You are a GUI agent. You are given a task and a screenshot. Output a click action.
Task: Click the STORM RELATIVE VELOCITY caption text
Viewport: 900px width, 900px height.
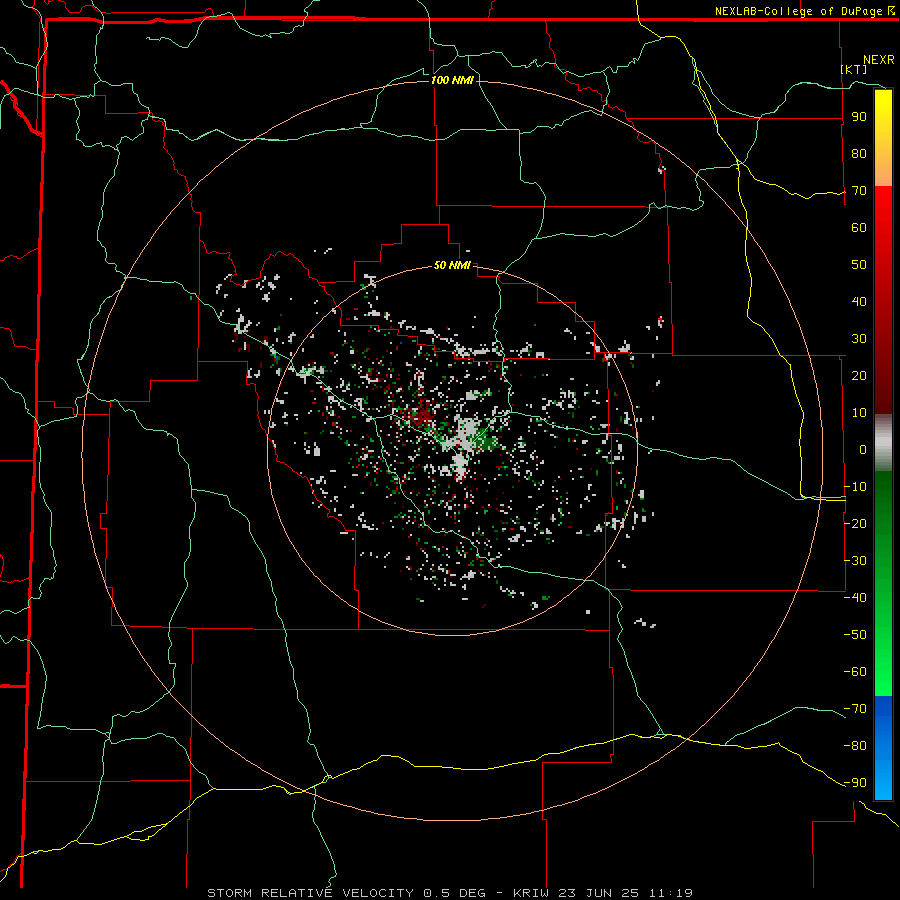[x=310, y=893]
